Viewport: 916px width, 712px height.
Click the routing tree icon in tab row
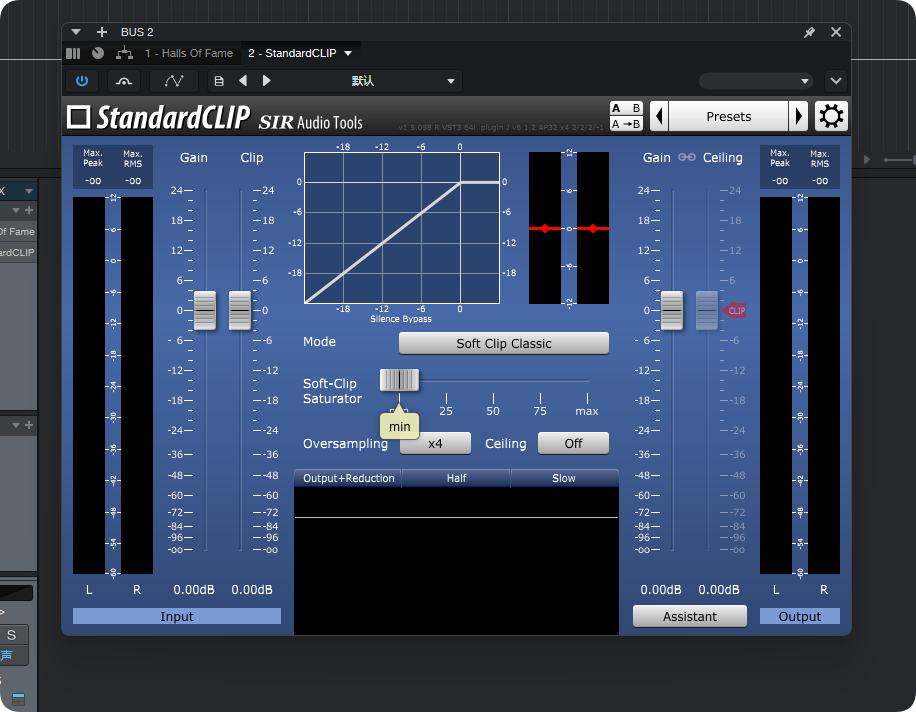click(x=124, y=53)
